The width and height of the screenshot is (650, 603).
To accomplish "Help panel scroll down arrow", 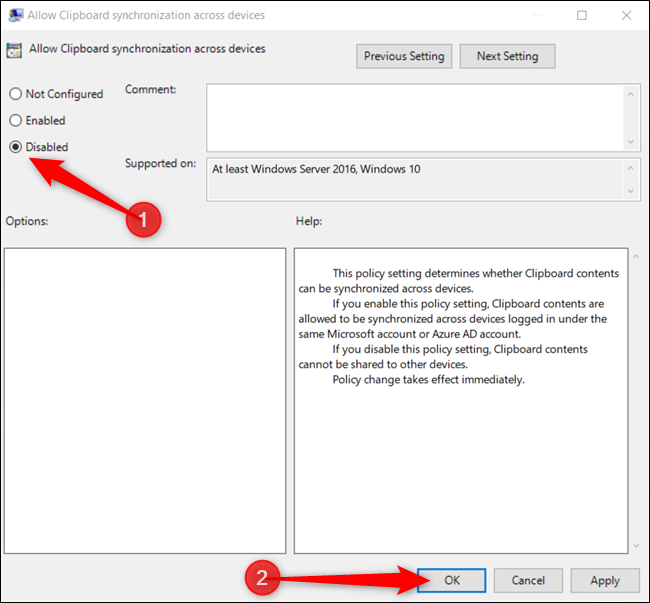I will click(636, 546).
